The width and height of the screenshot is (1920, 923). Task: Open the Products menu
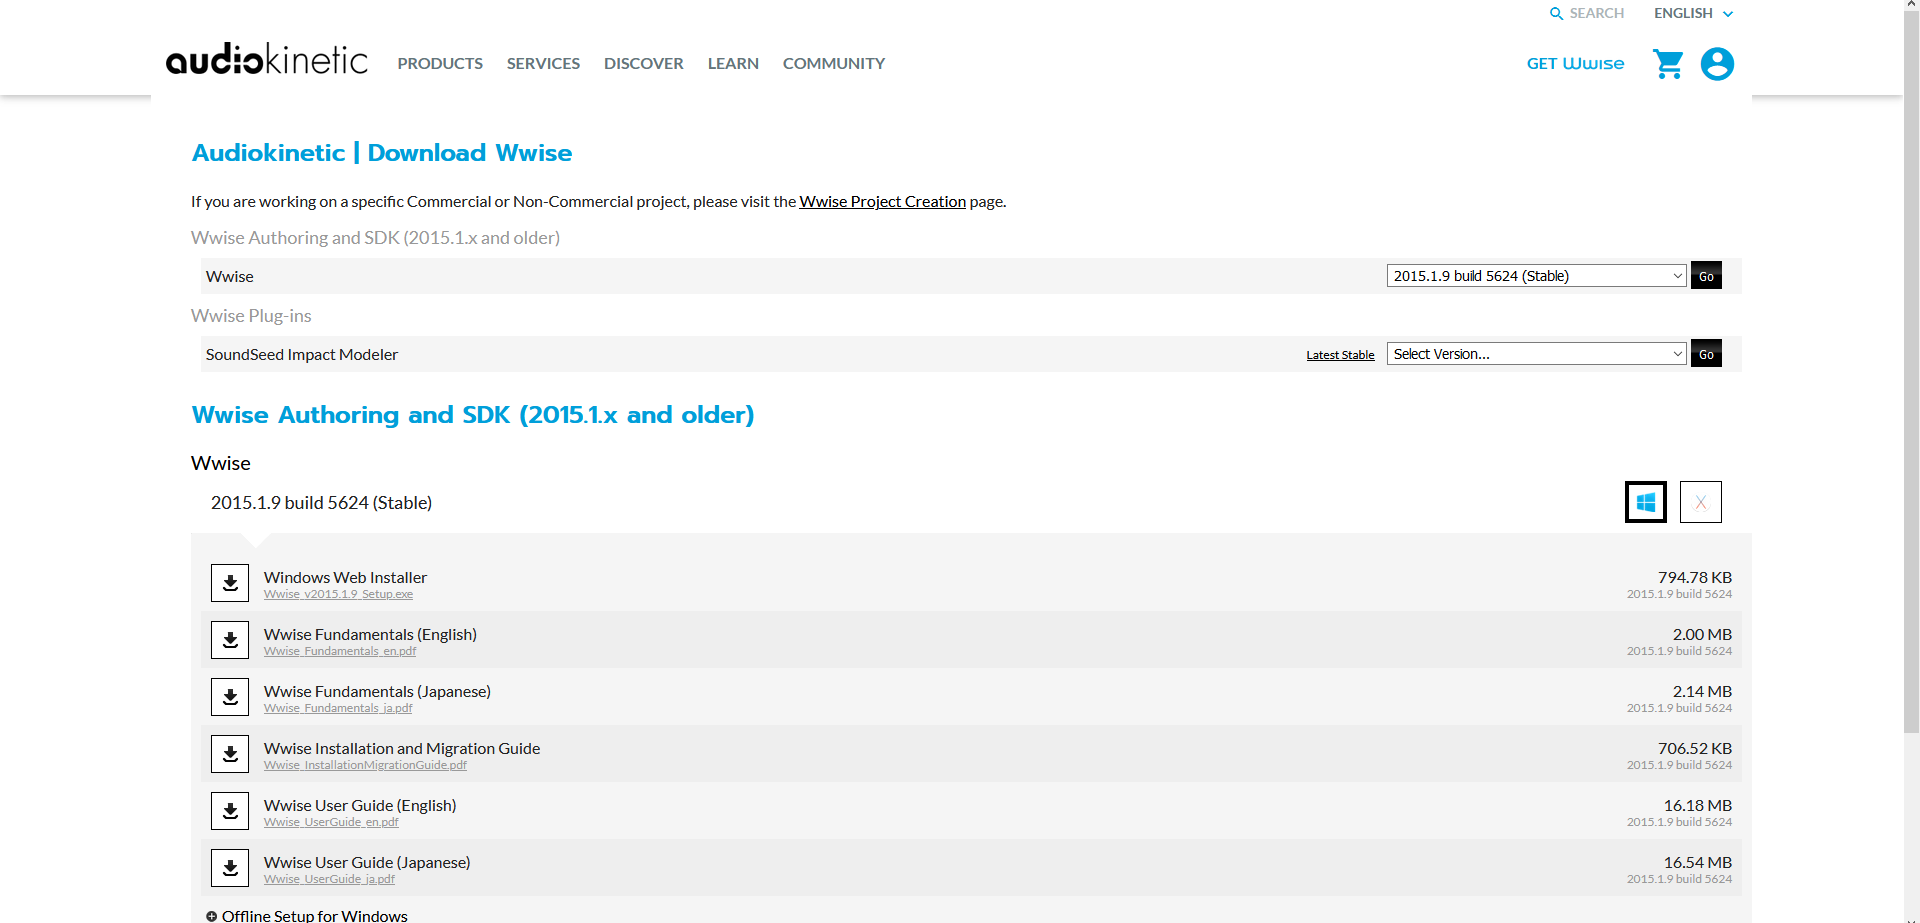440,64
